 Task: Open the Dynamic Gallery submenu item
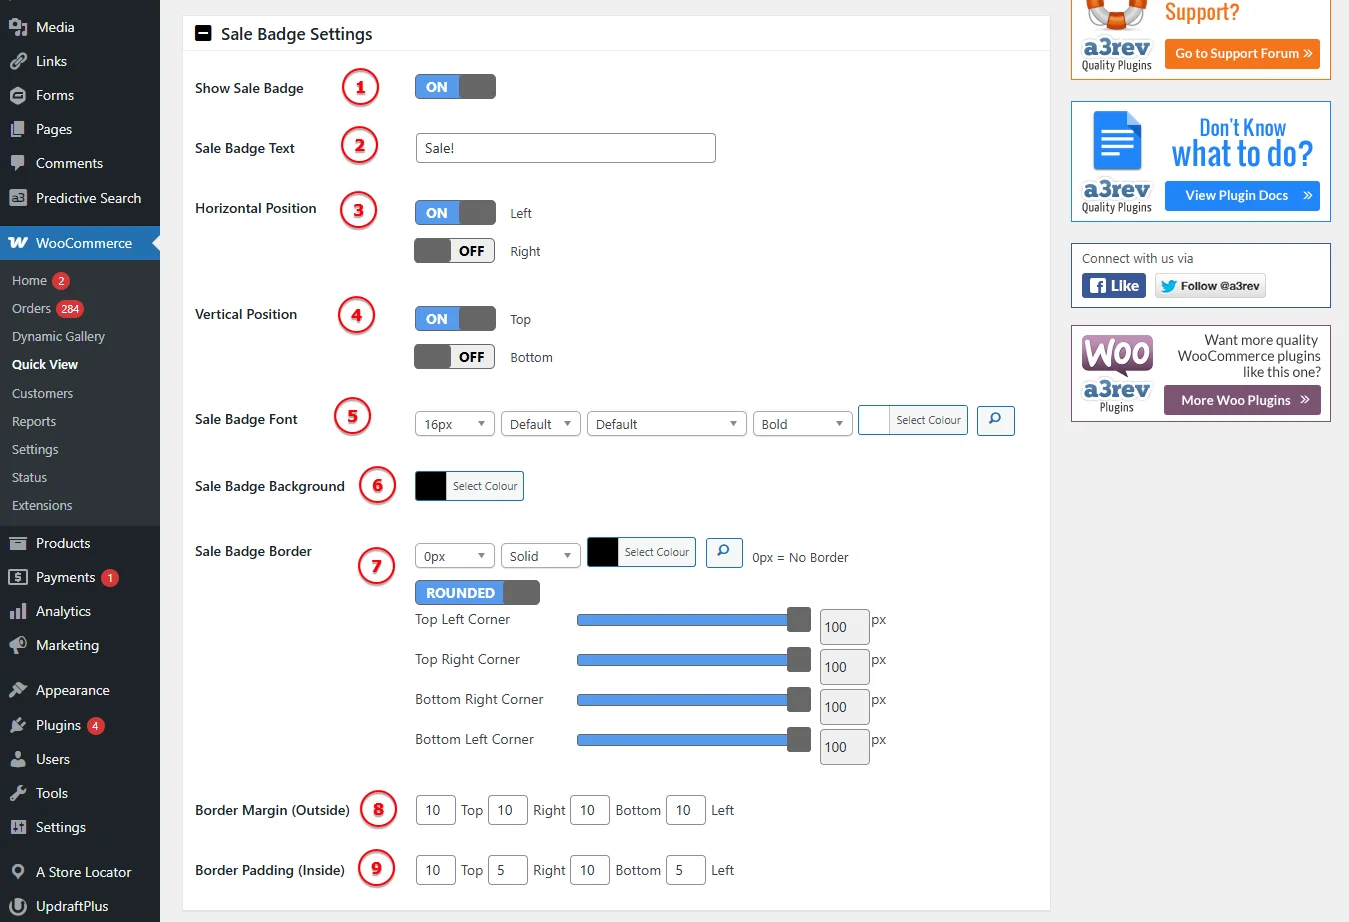58,337
